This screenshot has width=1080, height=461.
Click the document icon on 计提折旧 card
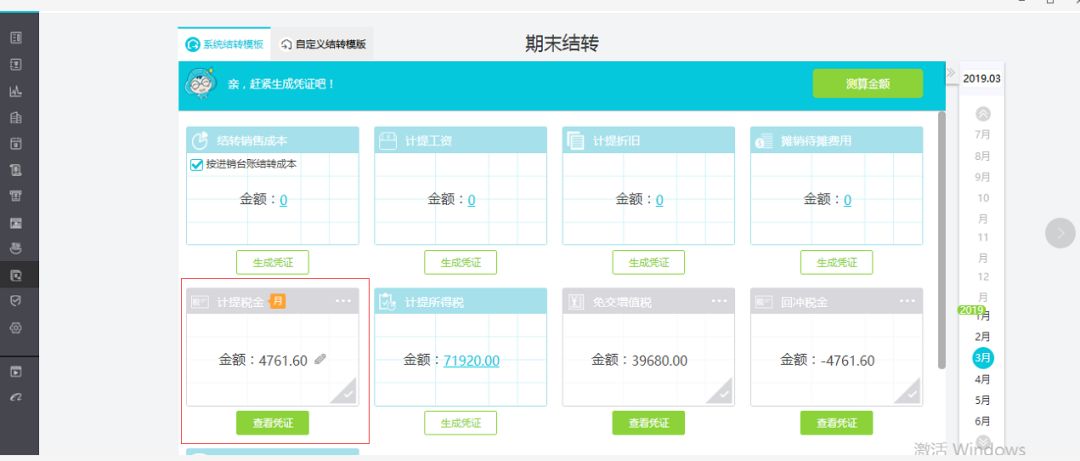[x=576, y=141]
